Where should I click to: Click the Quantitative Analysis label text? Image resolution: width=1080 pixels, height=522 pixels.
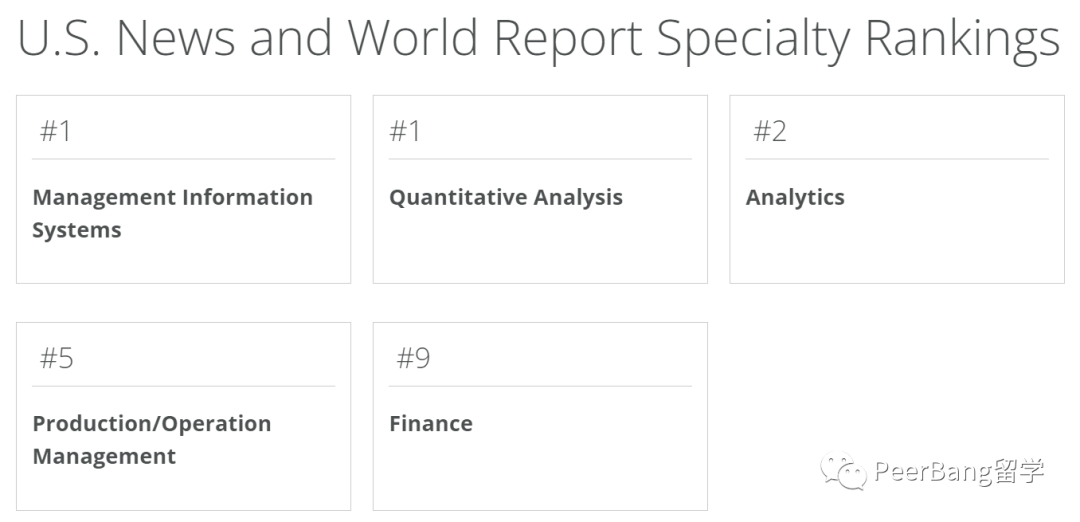point(506,198)
